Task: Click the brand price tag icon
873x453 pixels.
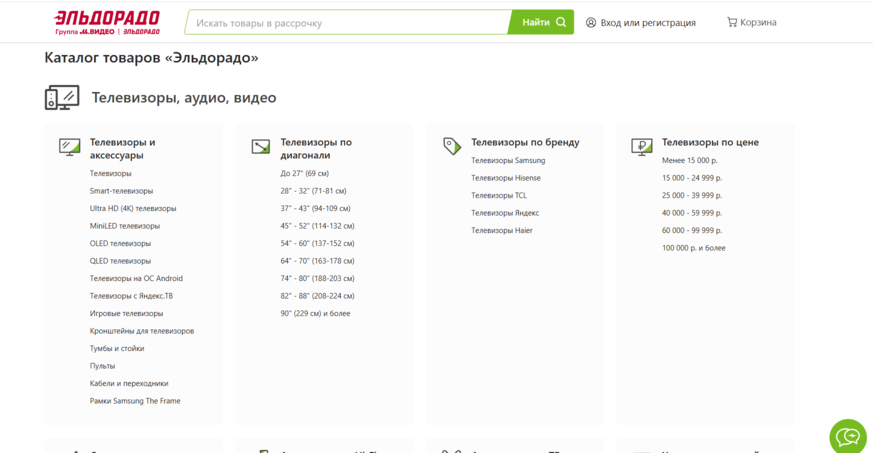Action: 452,146
